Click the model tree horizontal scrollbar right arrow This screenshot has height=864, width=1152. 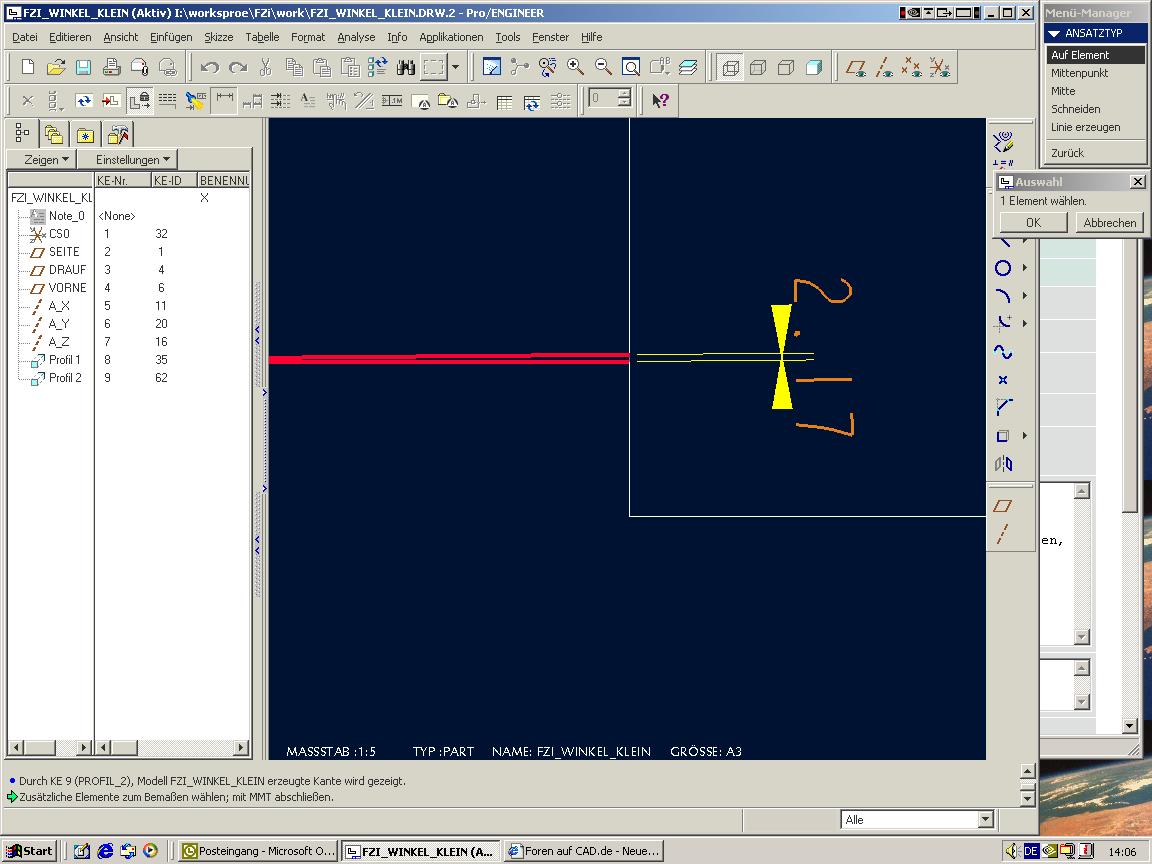(240, 747)
